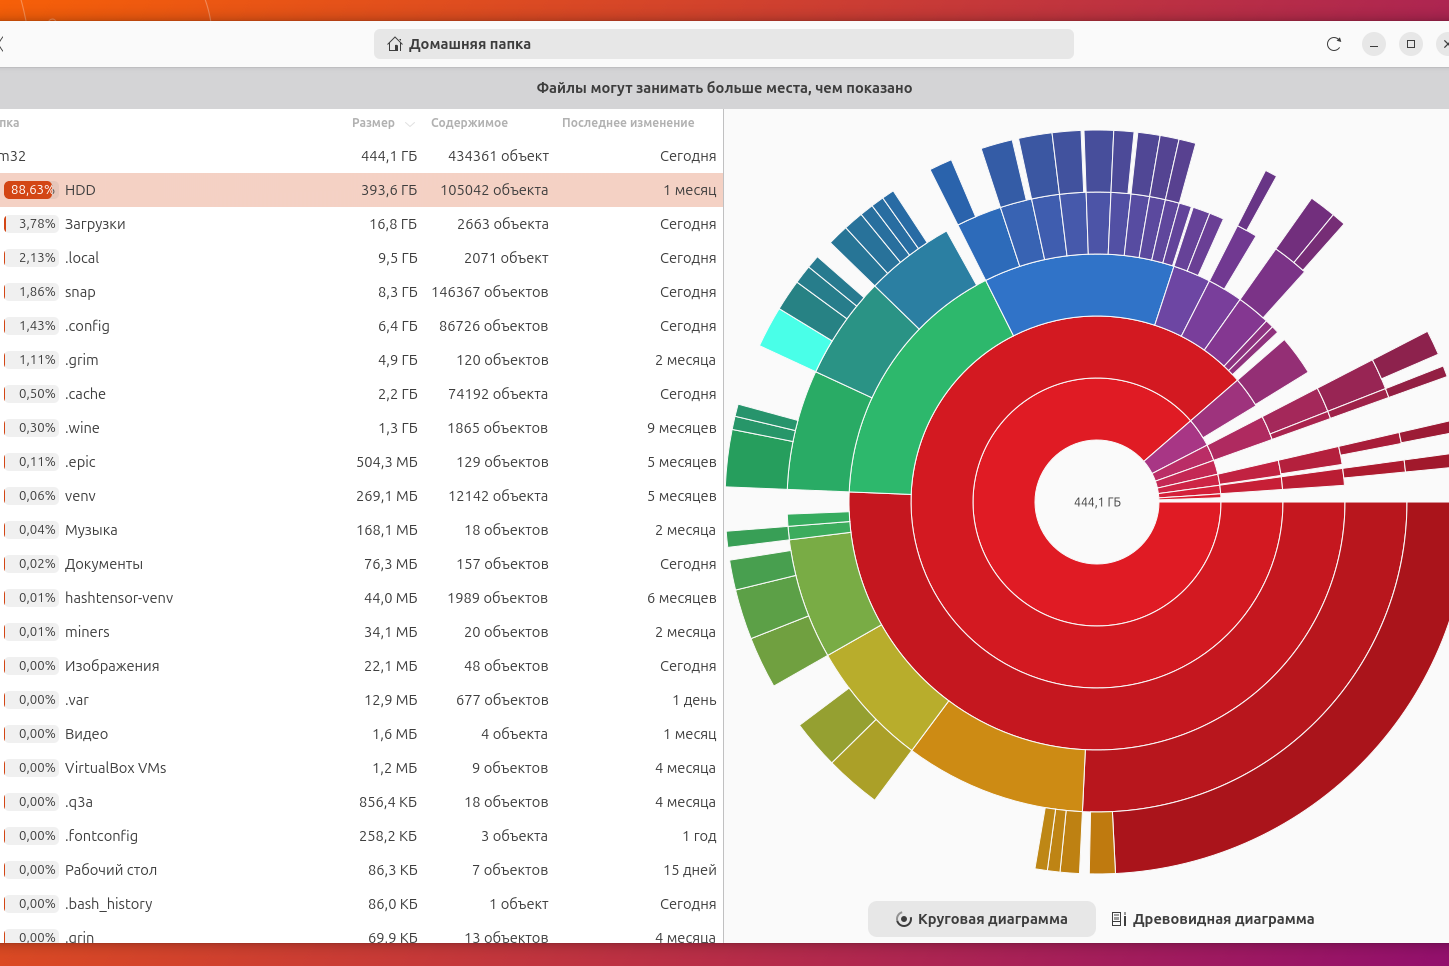Image resolution: width=1449 pixels, height=966 pixels.
Task: Toggle sort arrow next to Размер column
Action: click(410, 124)
